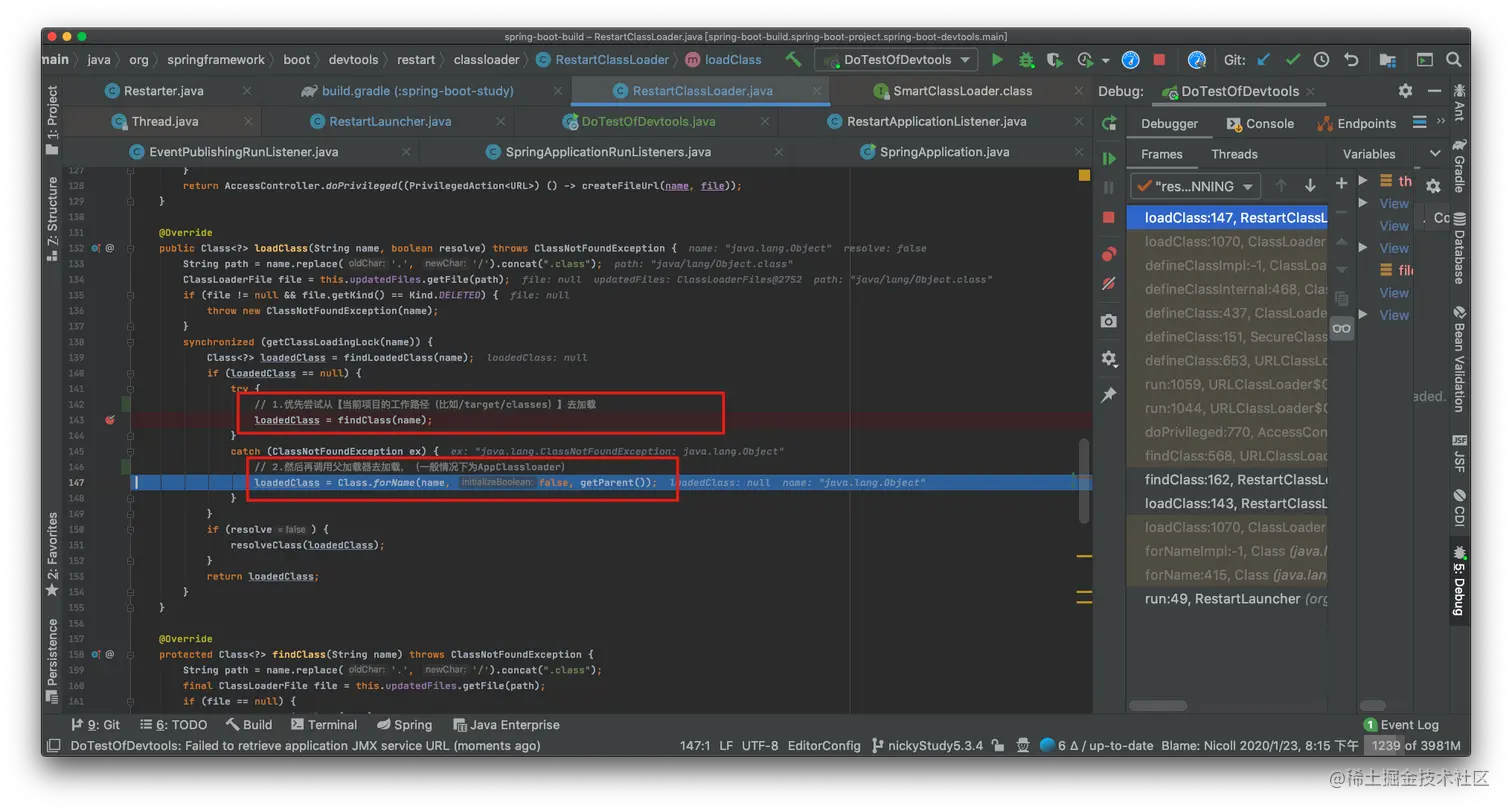The width and height of the screenshot is (1512, 811).
Task: Toggle the Show Watches glasses button
Action: point(1342,328)
